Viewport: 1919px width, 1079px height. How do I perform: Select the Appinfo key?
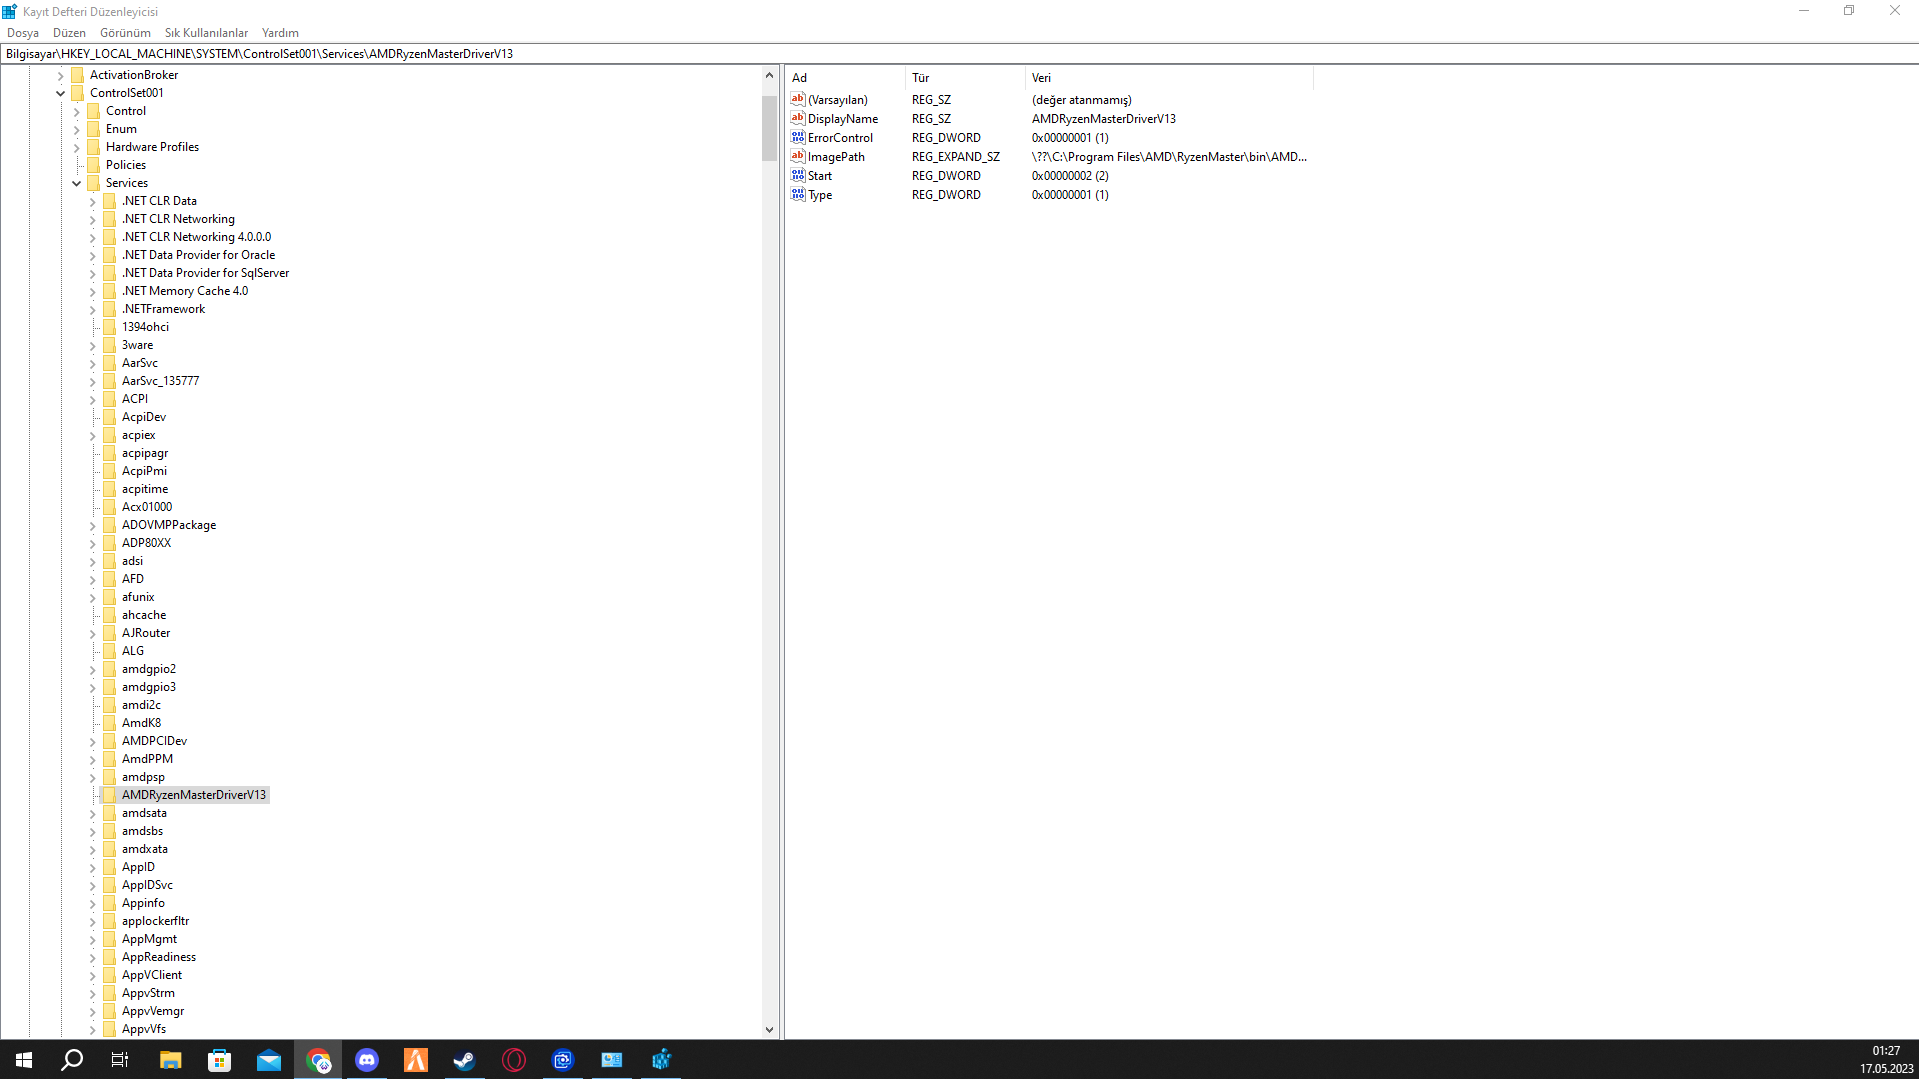(143, 903)
